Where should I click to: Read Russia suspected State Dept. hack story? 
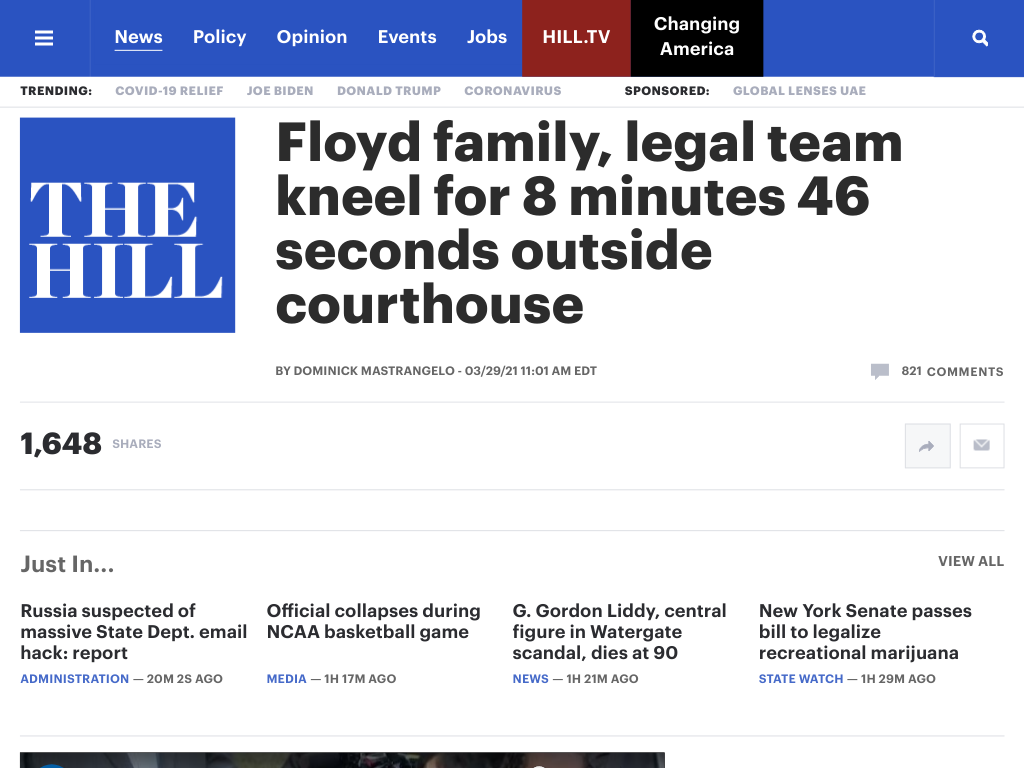134,632
